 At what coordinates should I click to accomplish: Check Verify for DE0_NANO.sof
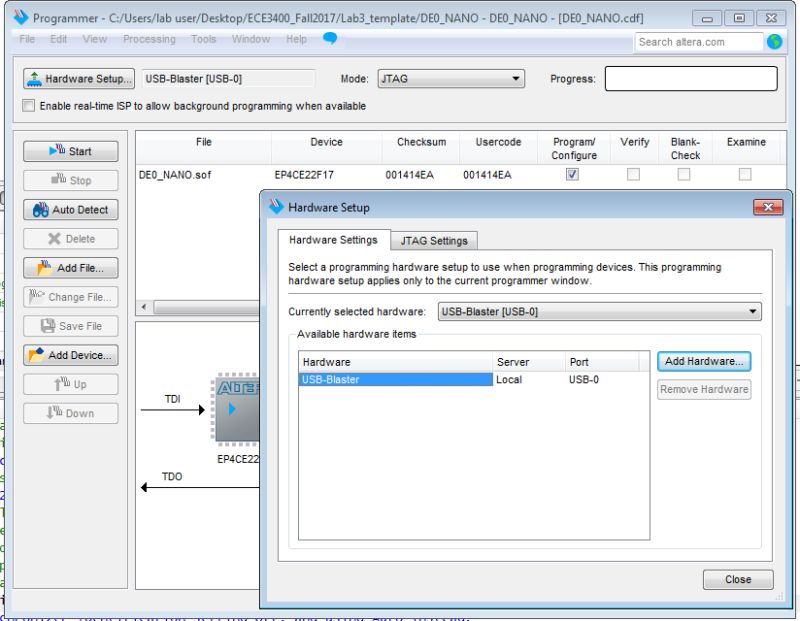coord(633,175)
